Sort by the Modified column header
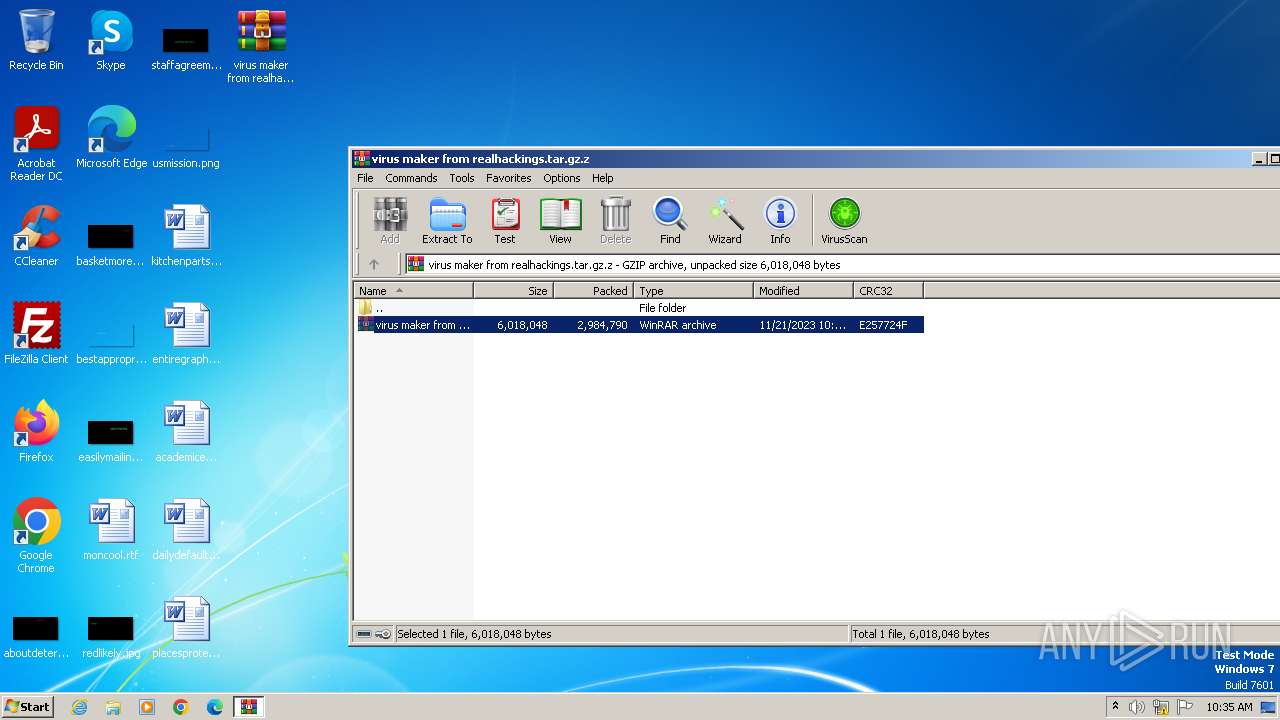The height and width of the screenshot is (720, 1280). [x=803, y=291]
